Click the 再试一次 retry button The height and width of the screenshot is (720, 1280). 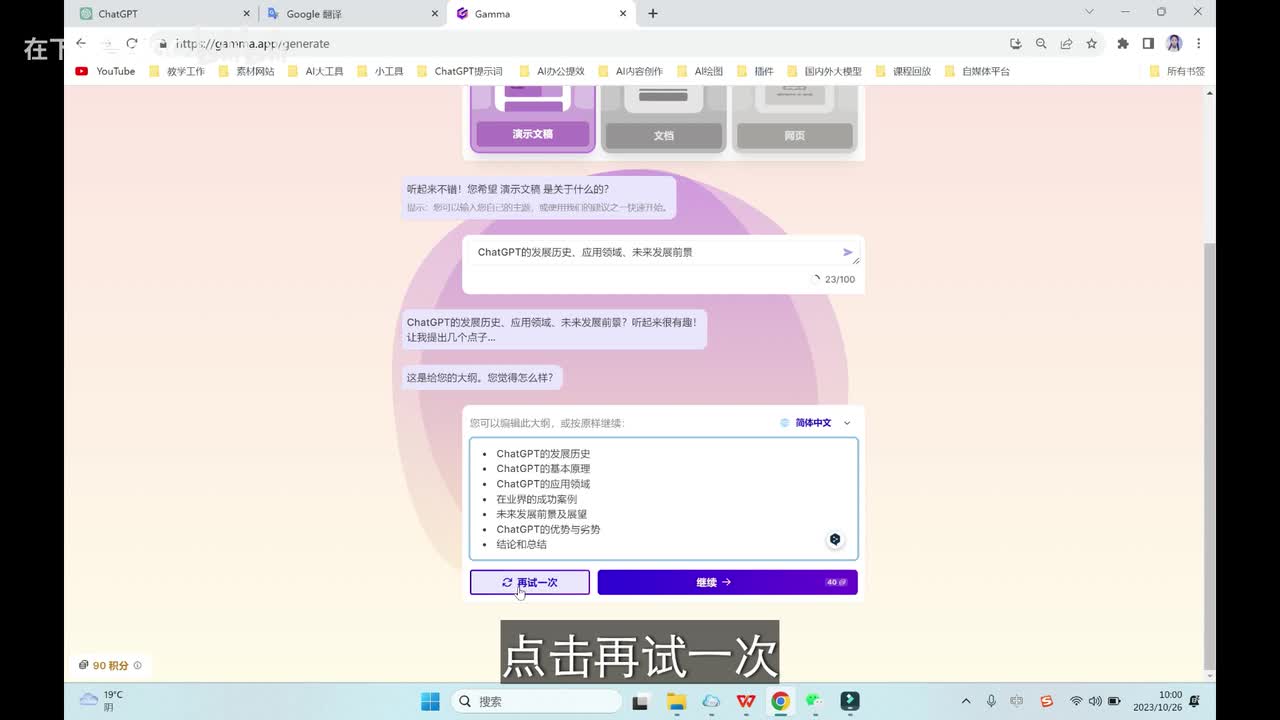529,582
